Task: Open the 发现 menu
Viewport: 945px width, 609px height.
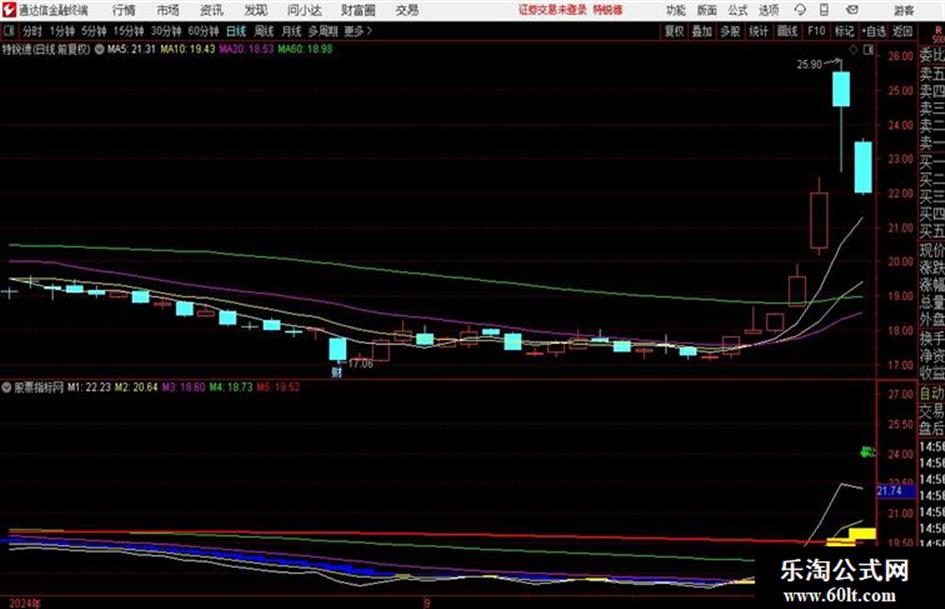Action: tap(256, 10)
